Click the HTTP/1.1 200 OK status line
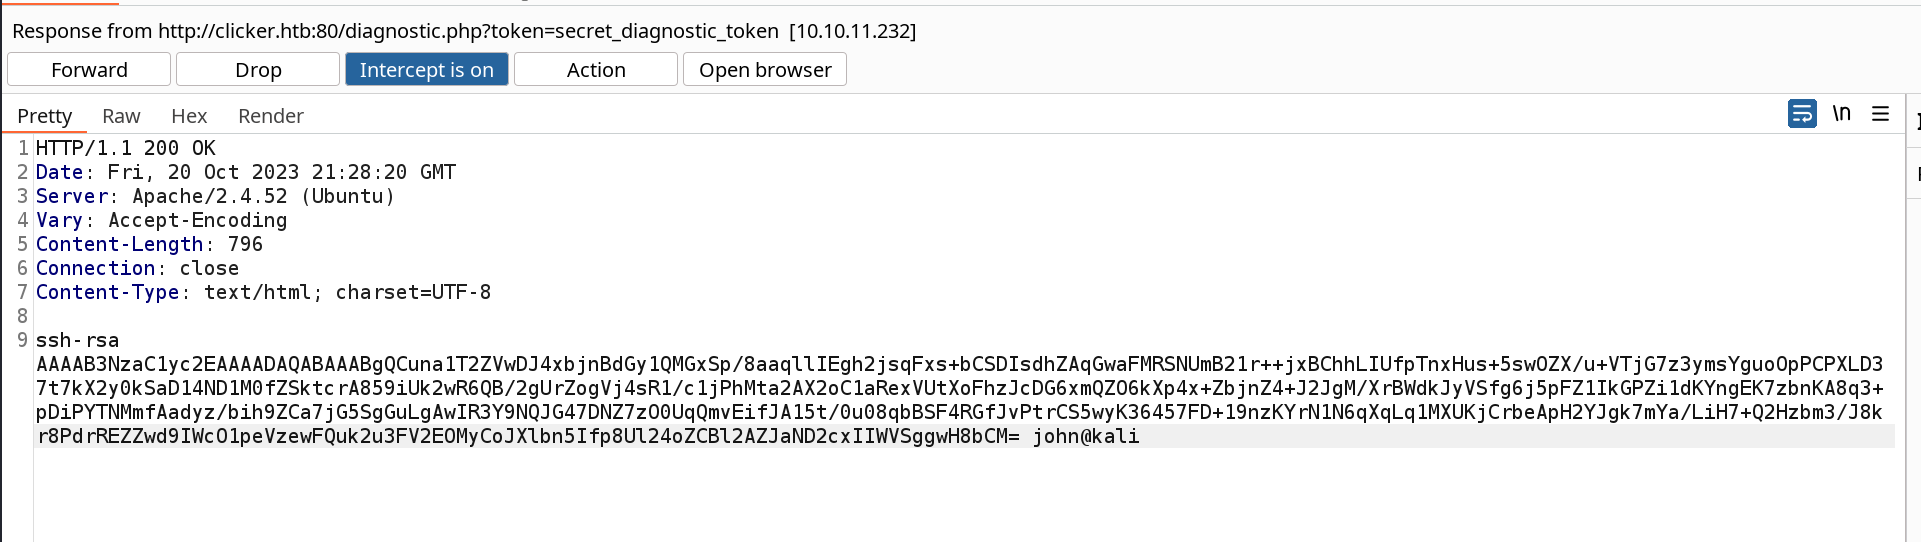The height and width of the screenshot is (542, 1921). click(x=126, y=148)
